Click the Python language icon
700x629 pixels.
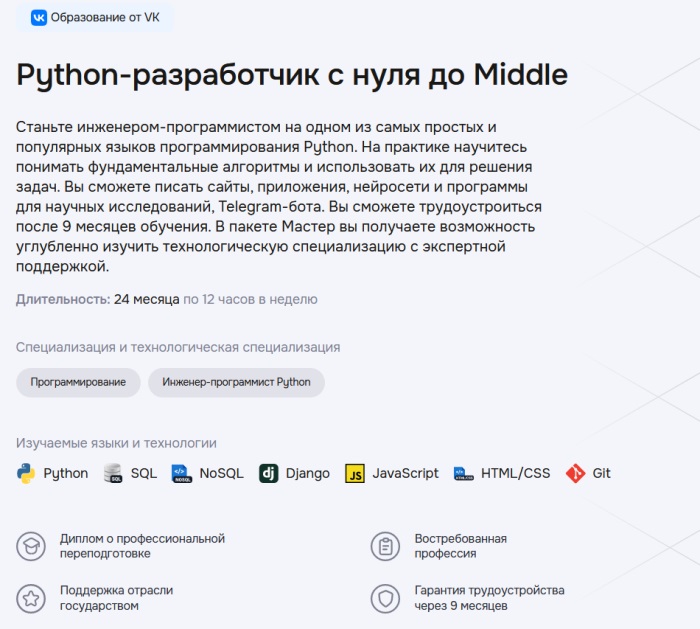tap(26, 474)
